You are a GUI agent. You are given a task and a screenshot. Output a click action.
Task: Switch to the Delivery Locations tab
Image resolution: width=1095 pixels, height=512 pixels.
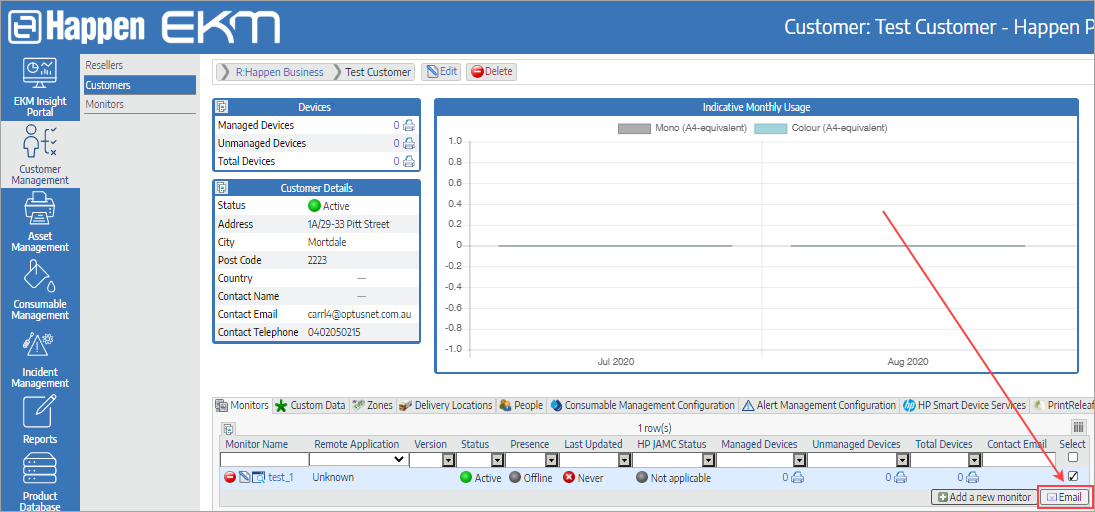(446, 405)
